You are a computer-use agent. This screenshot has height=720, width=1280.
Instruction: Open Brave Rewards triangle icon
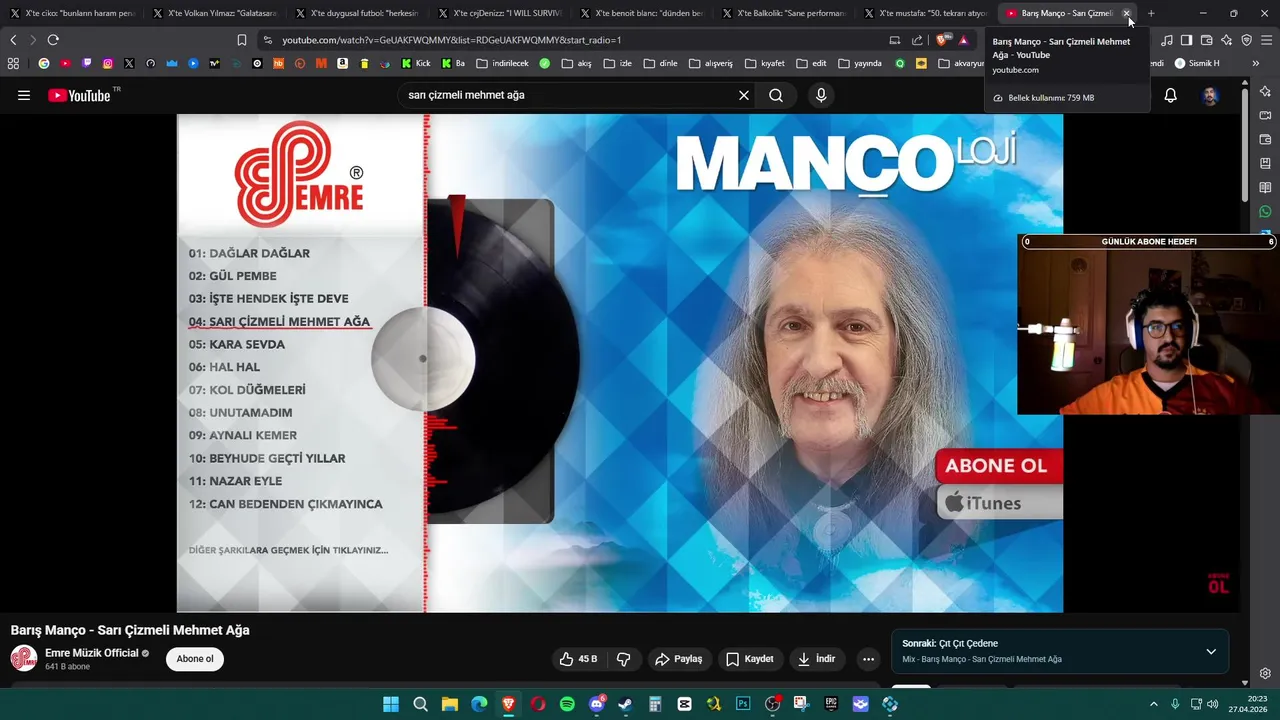(963, 40)
